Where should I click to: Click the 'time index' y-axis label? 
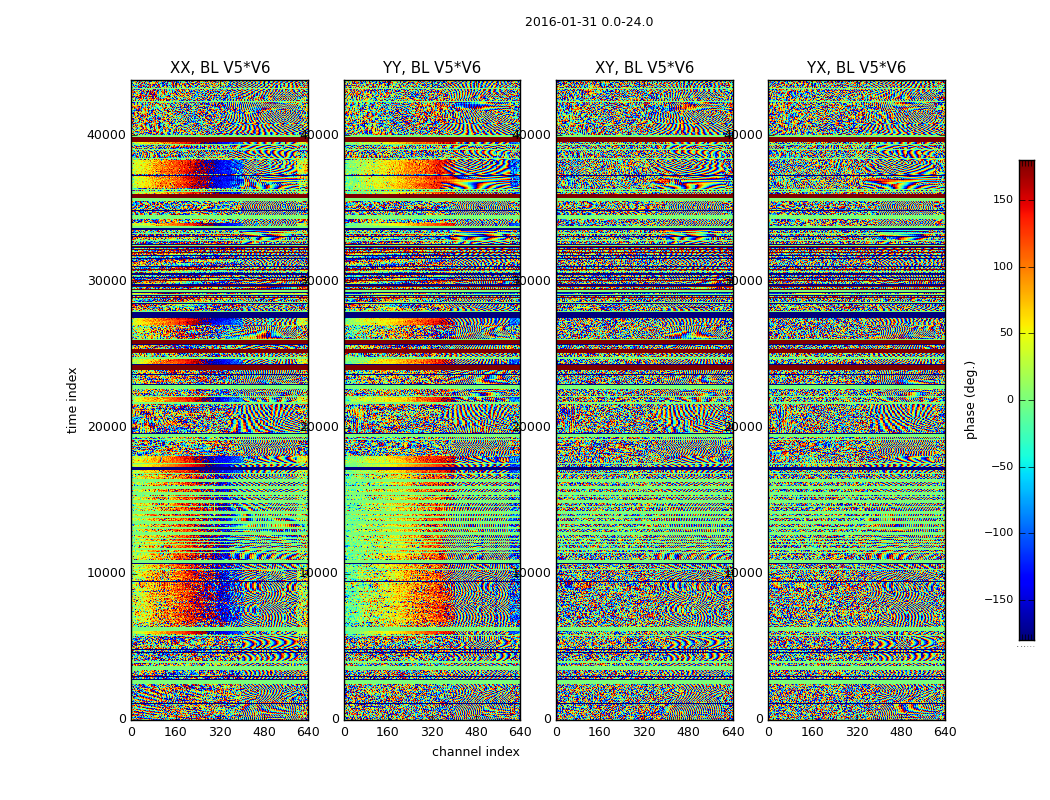(72, 400)
